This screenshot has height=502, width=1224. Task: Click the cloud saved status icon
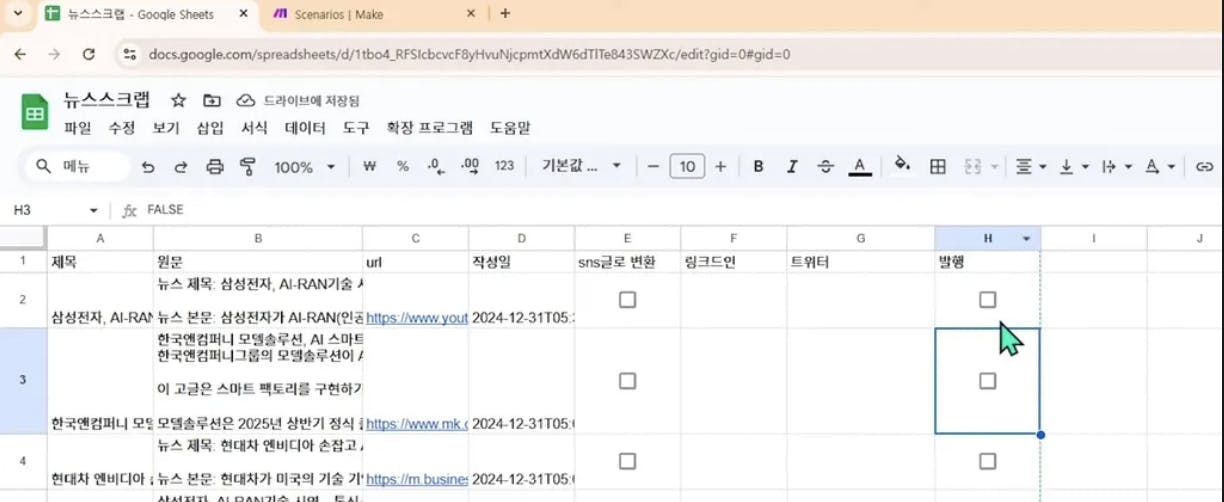(x=245, y=100)
